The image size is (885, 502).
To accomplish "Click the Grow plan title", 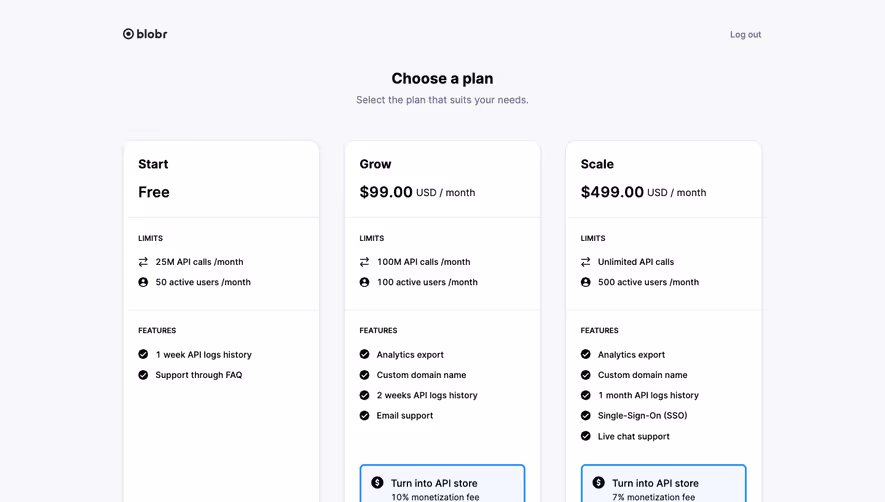I will tap(375, 164).
